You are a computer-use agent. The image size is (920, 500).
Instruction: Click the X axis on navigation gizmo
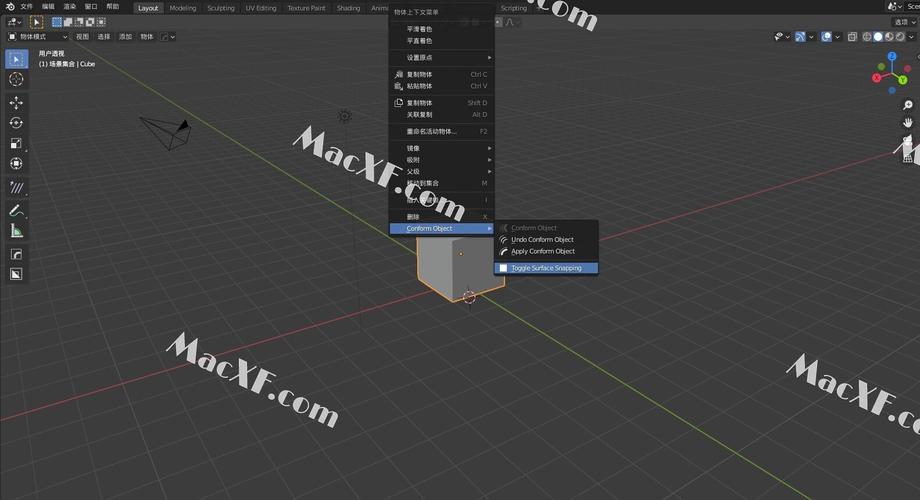[x=877, y=77]
